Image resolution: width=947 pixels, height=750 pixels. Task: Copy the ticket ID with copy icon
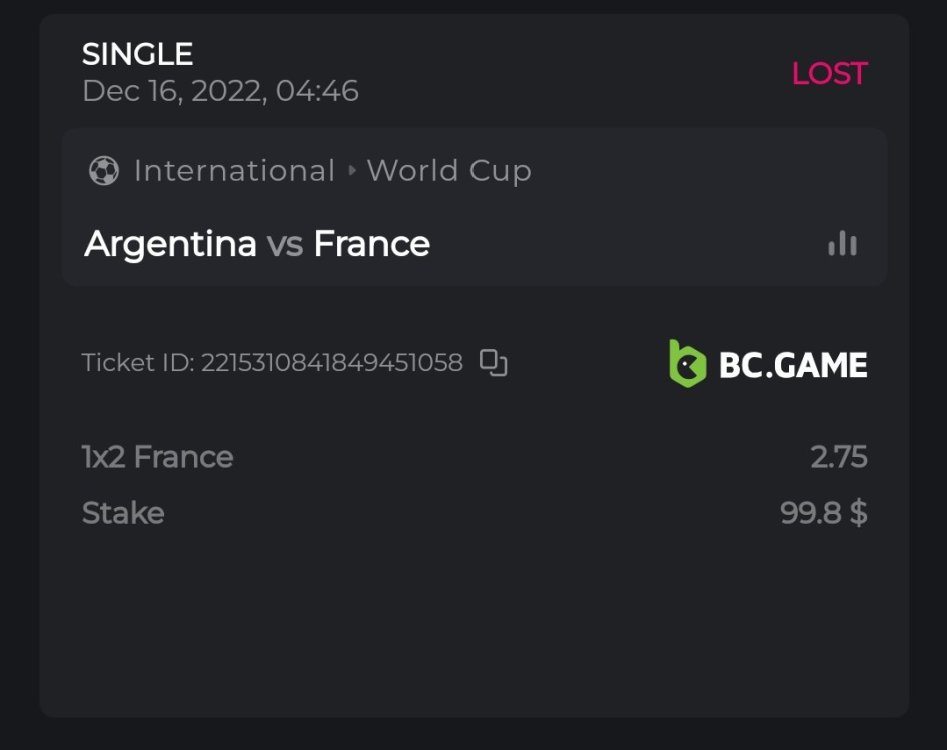pos(493,362)
